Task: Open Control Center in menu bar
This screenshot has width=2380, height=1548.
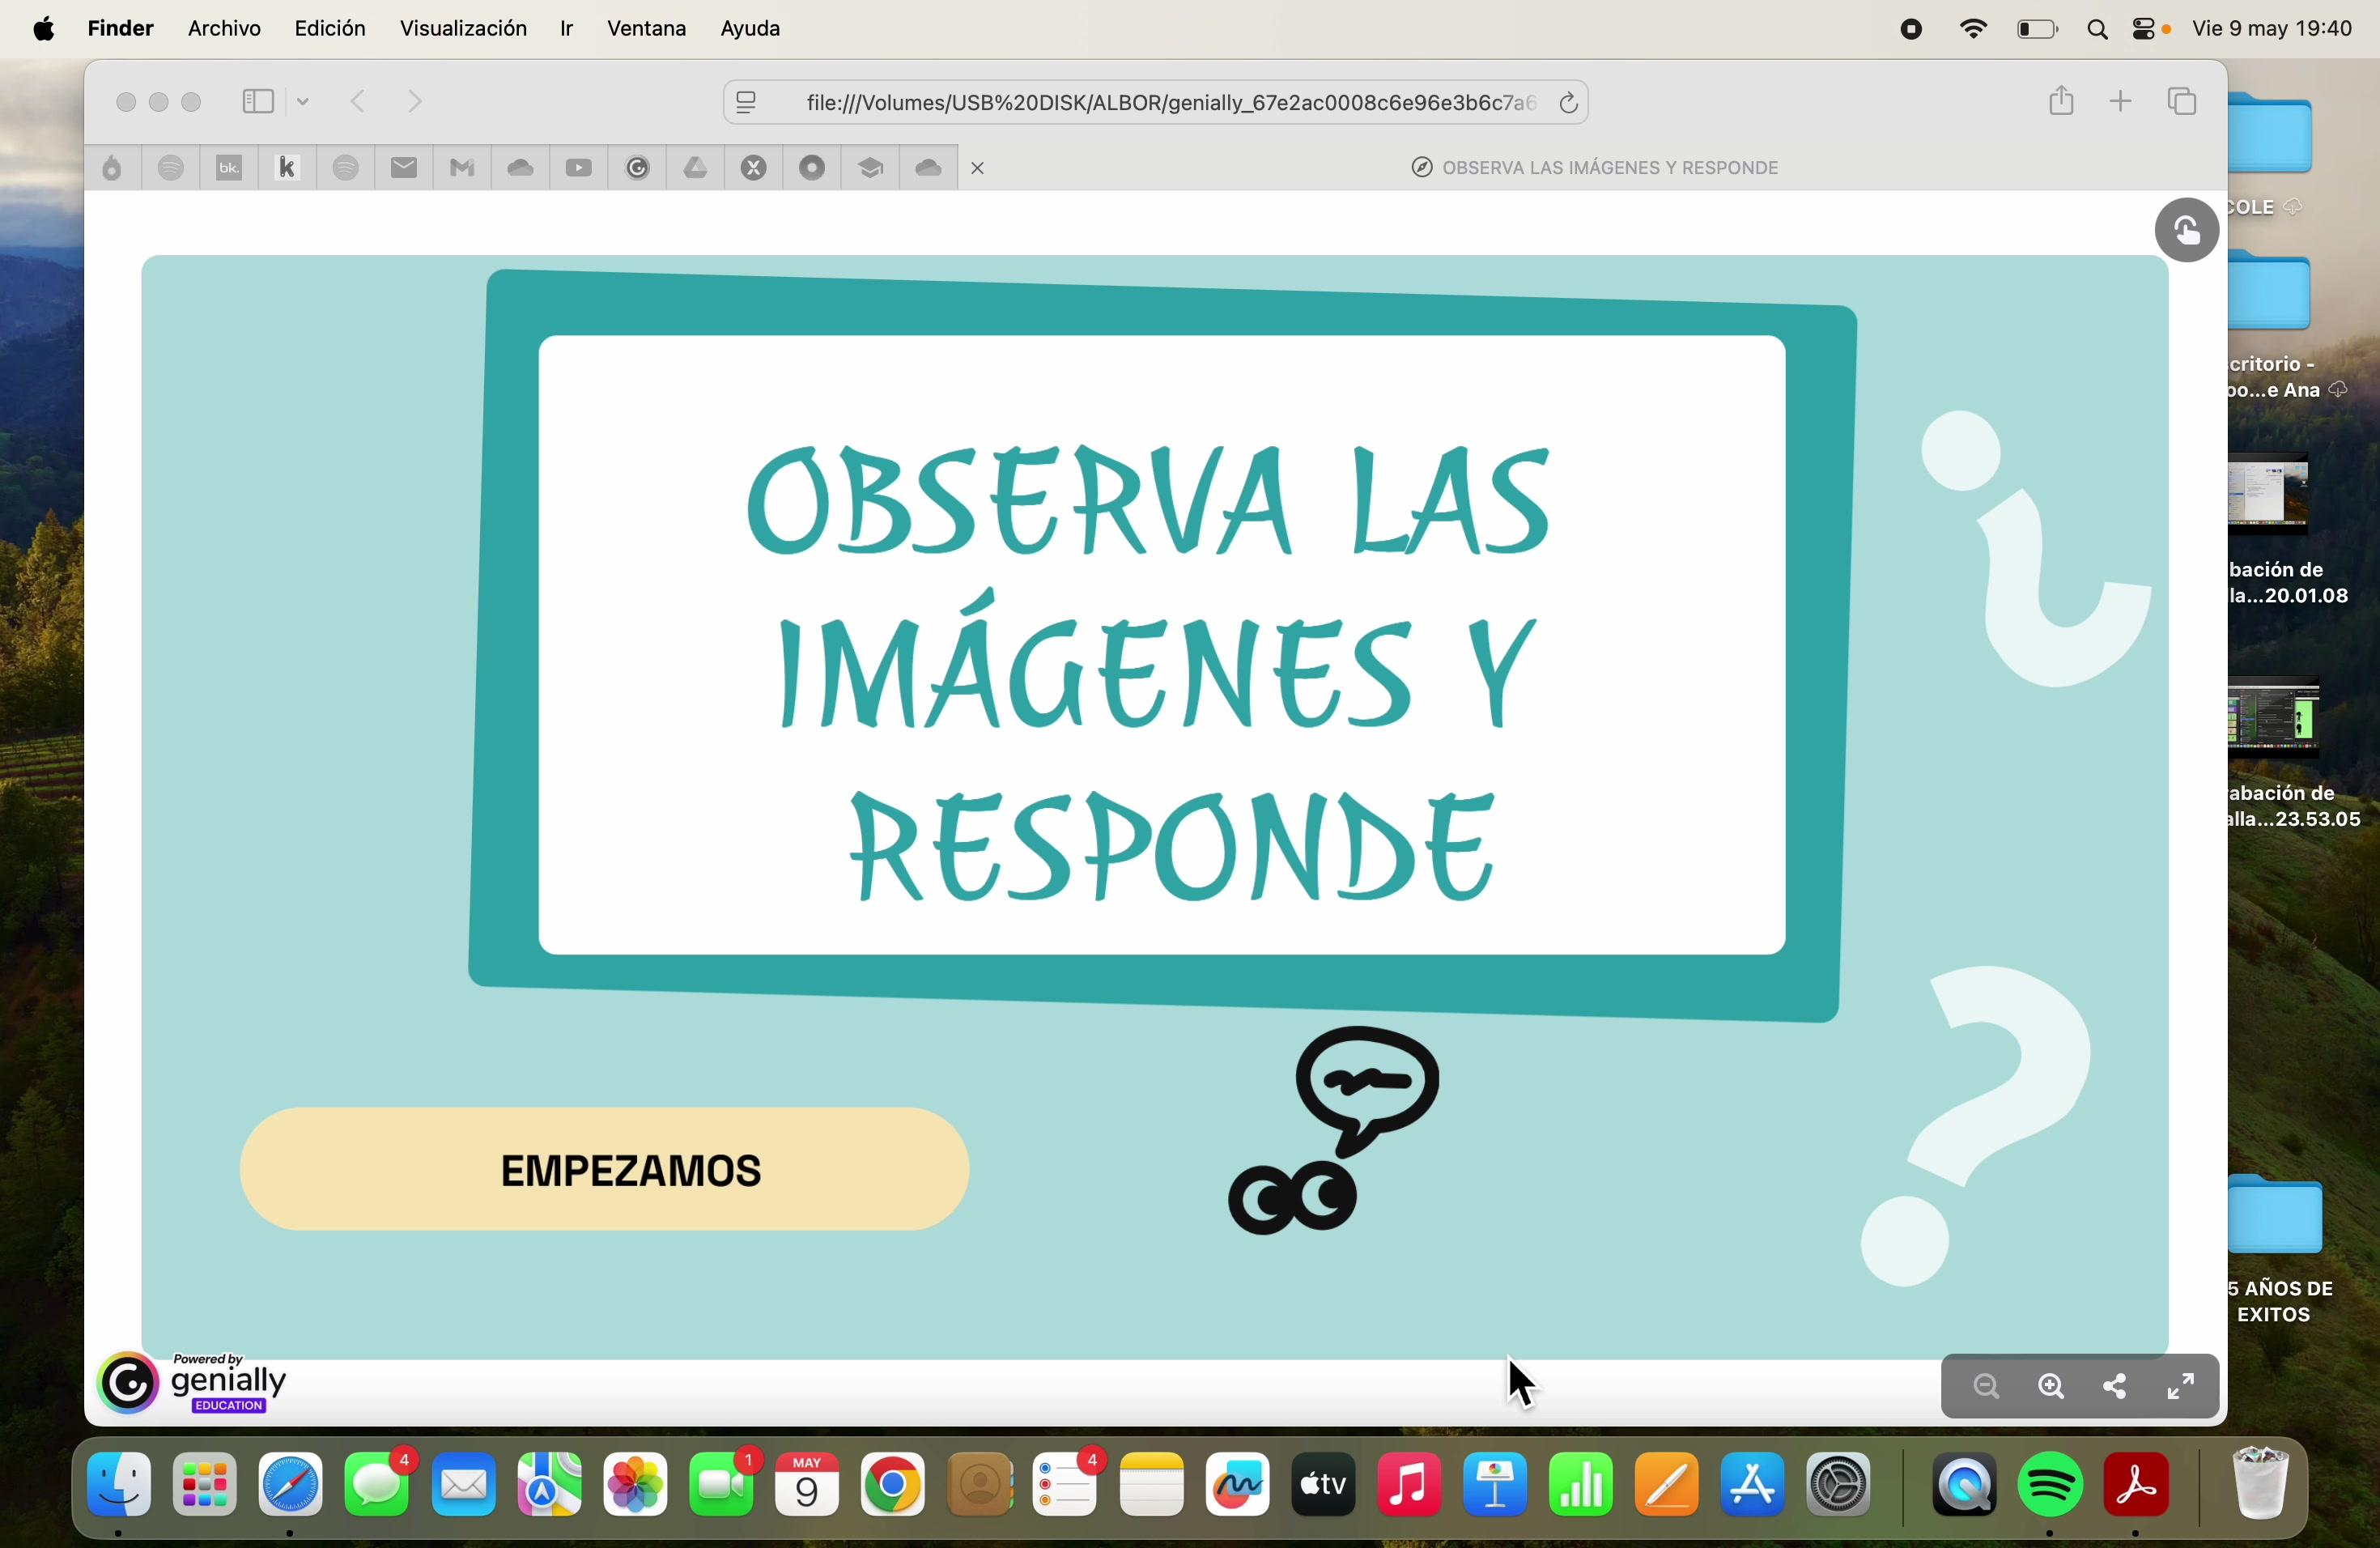Action: [x=2143, y=29]
